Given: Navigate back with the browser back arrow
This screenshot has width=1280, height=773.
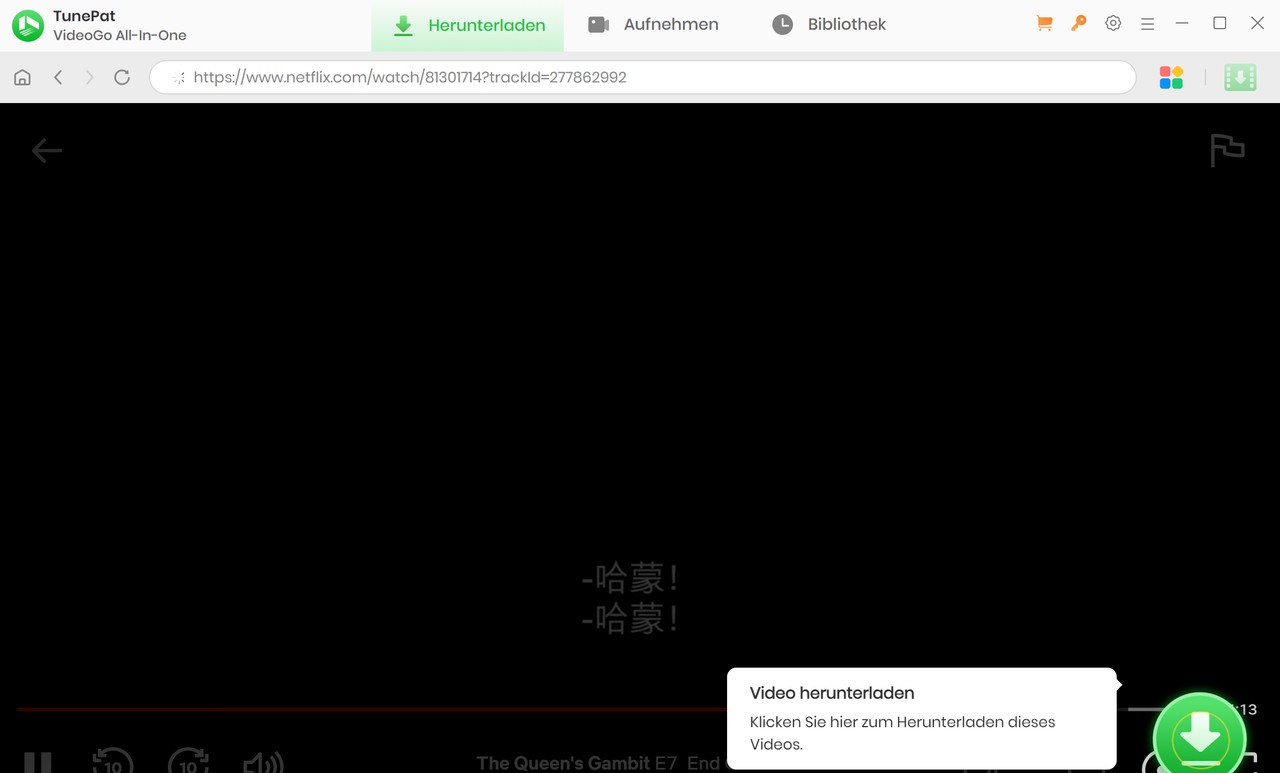Looking at the screenshot, I should (58, 77).
